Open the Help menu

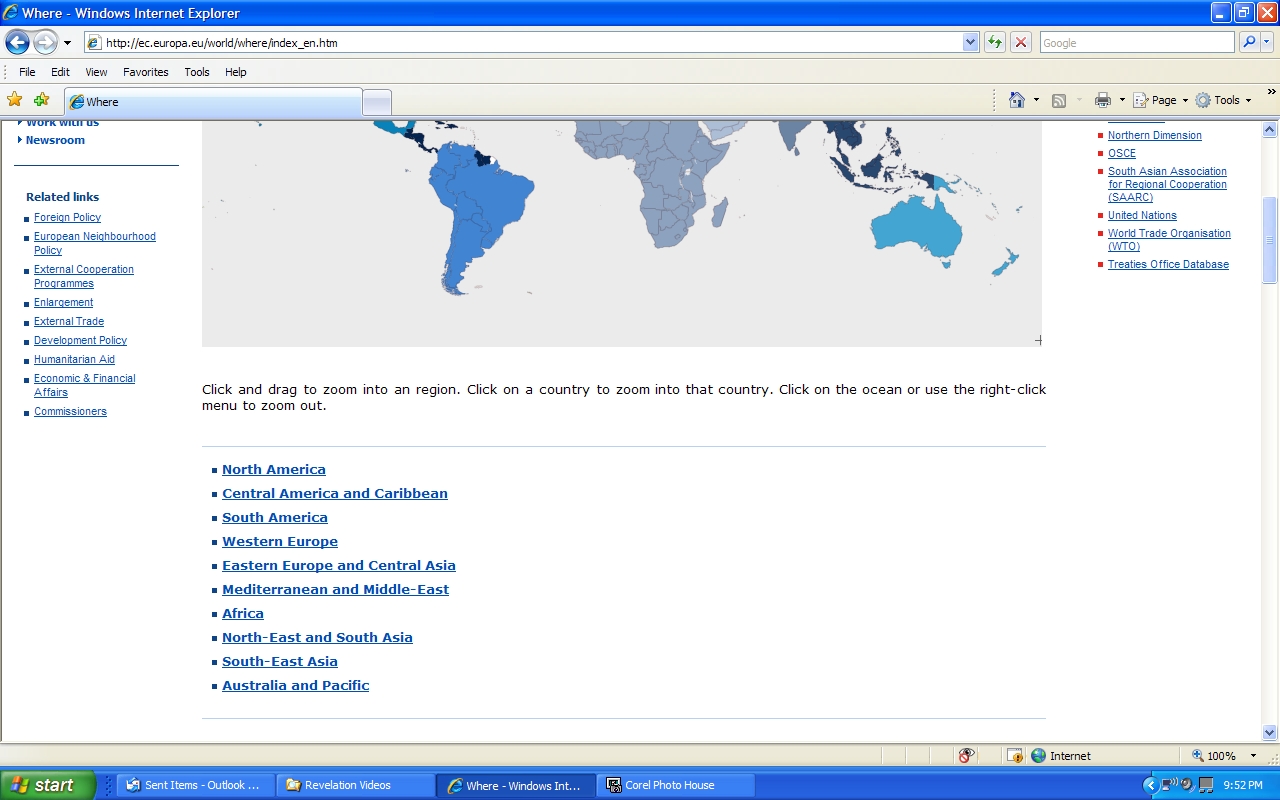[x=236, y=72]
